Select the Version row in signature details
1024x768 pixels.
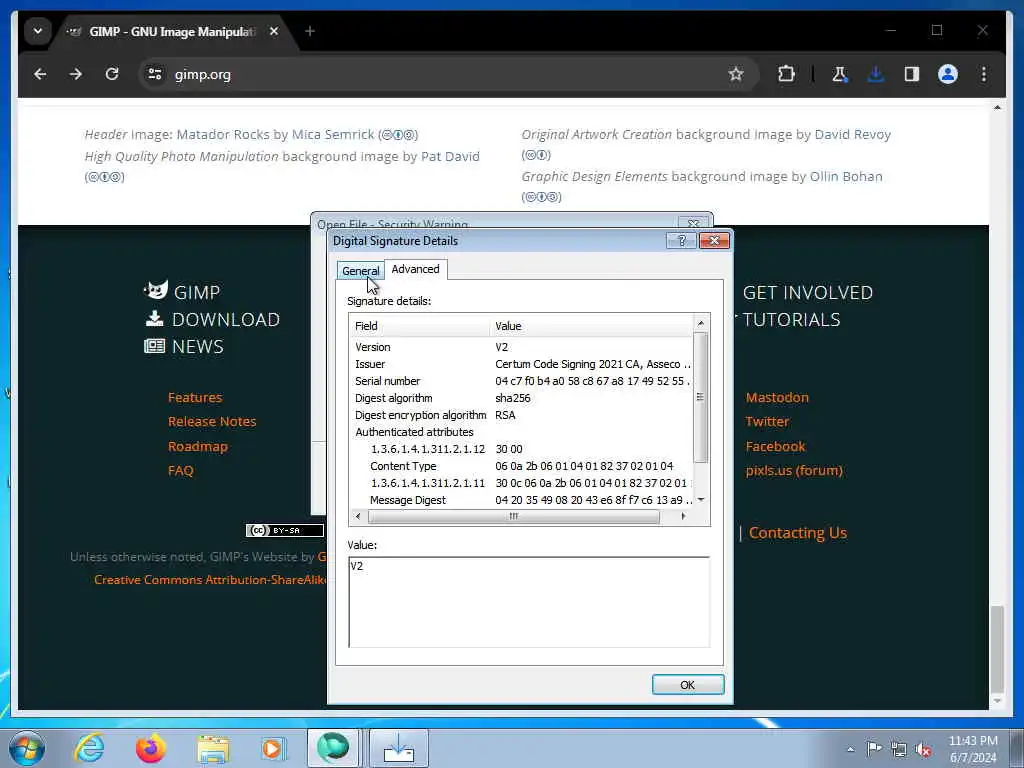tap(522, 347)
